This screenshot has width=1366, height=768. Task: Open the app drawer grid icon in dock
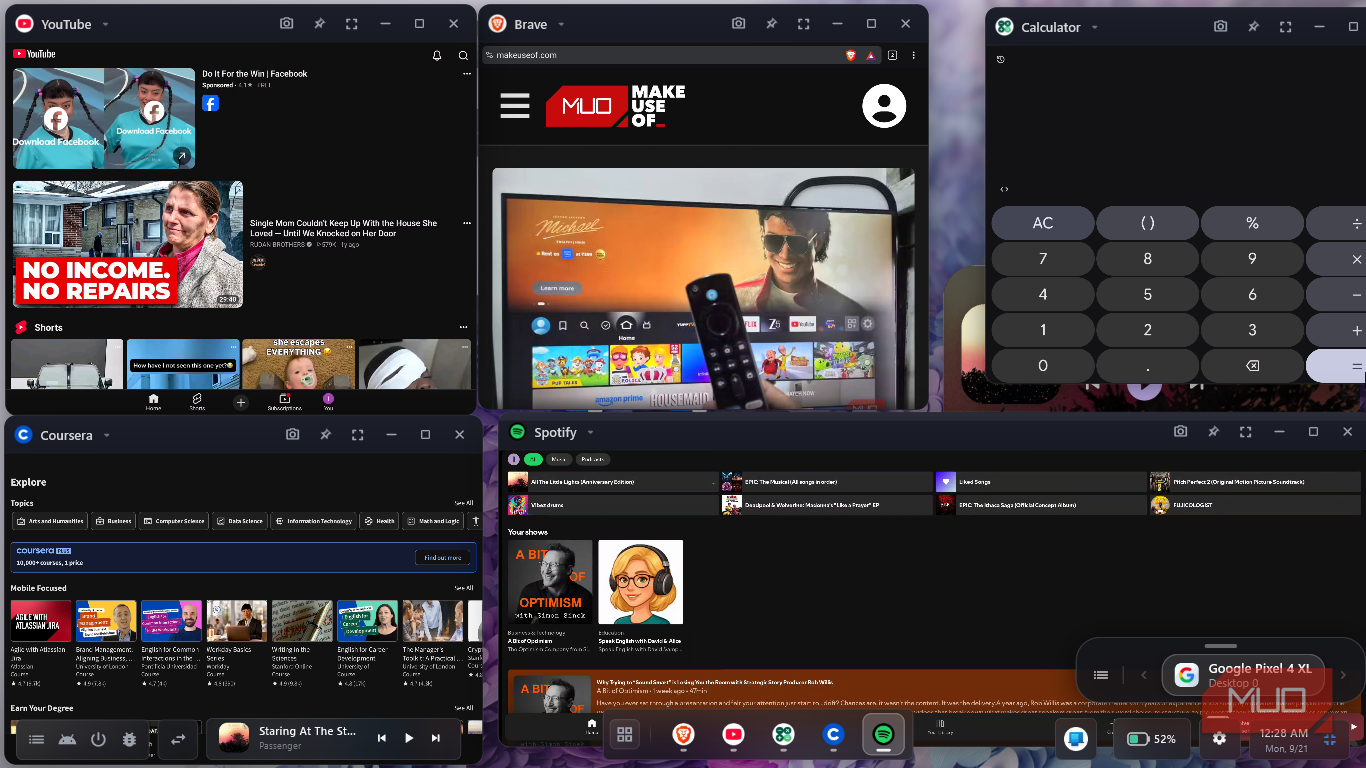(x=625, y=735)
